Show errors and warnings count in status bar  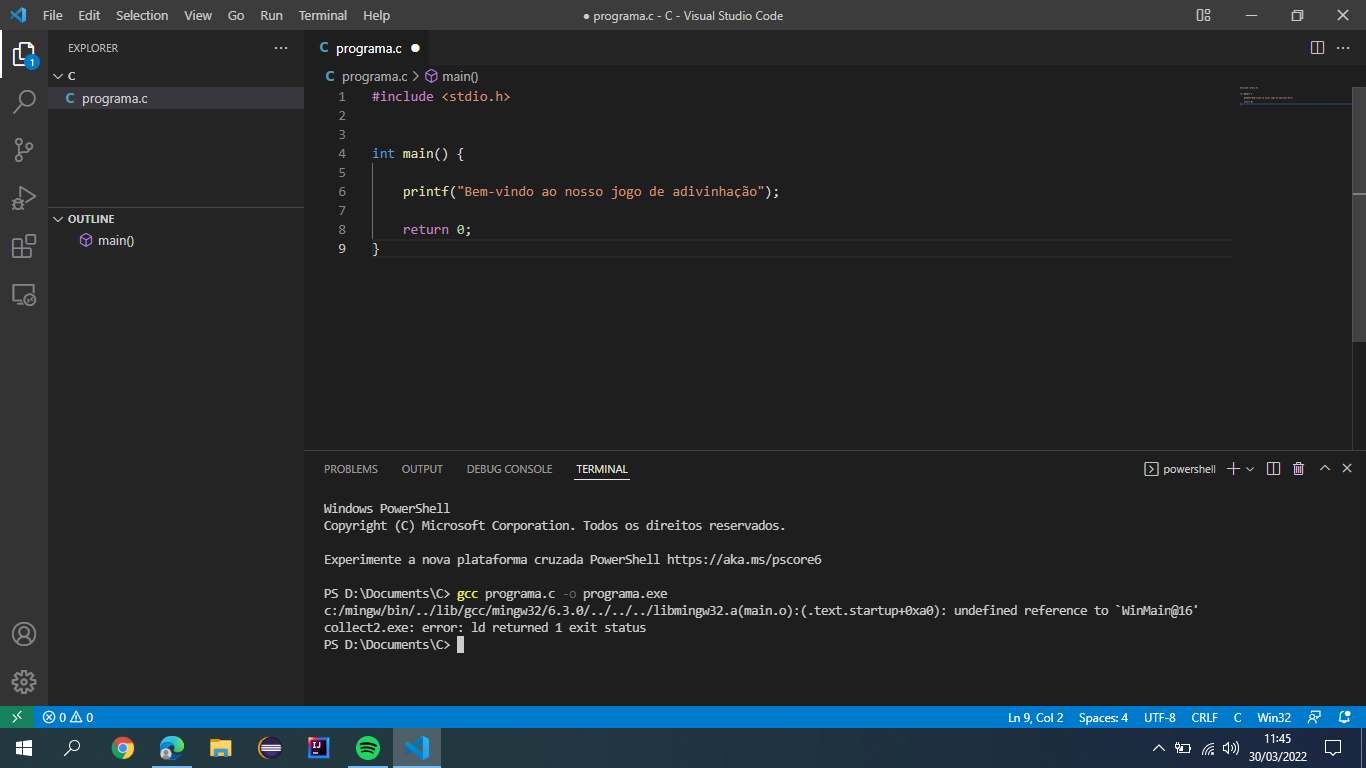coord(67,717)
